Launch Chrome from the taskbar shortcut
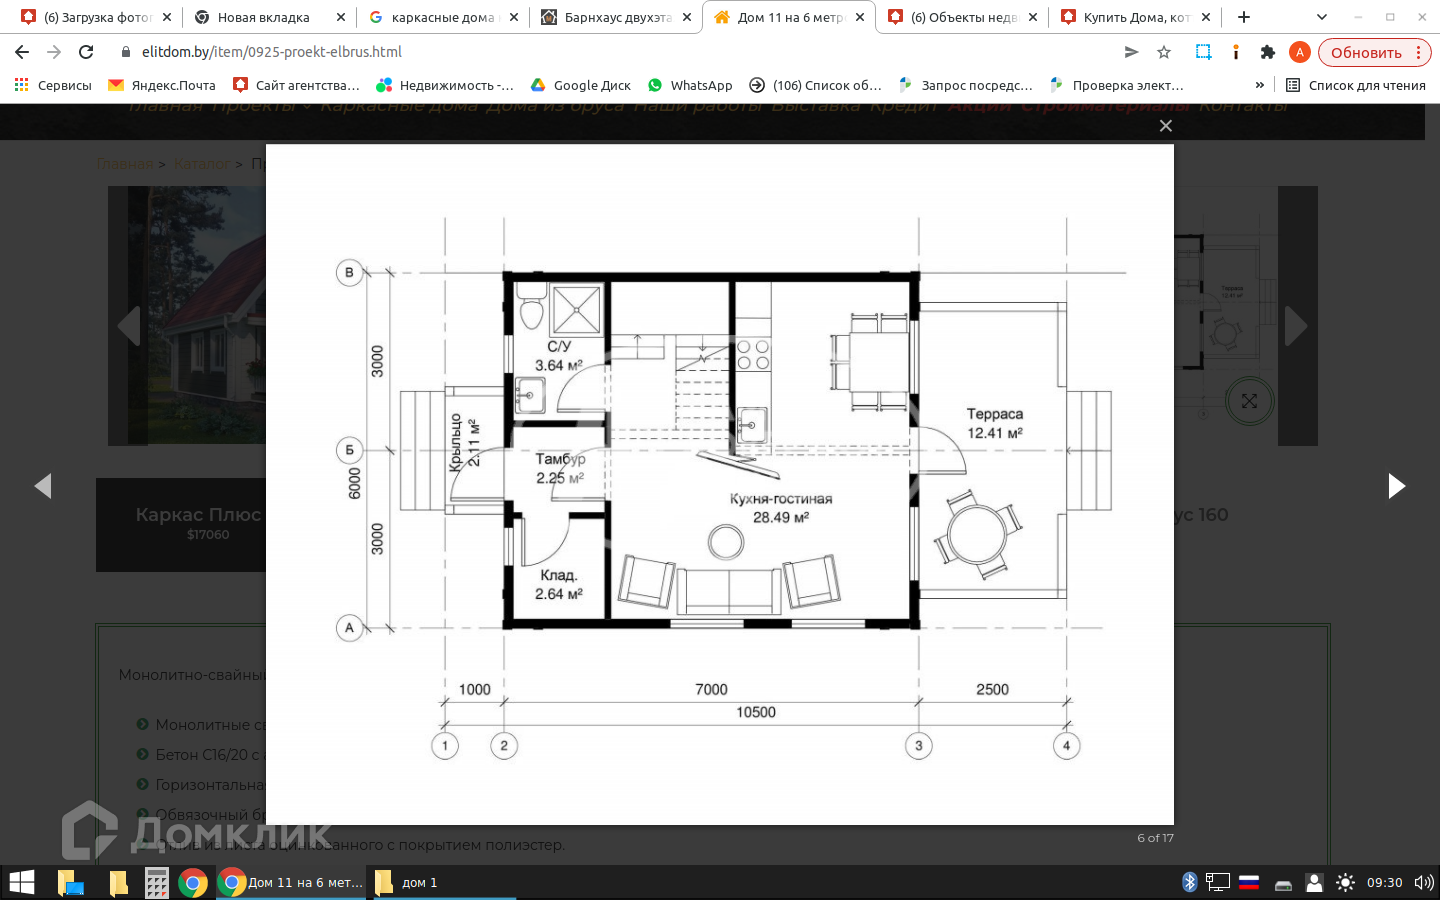1440x900 pixels. pyautogui.click(x=193, y=882)
